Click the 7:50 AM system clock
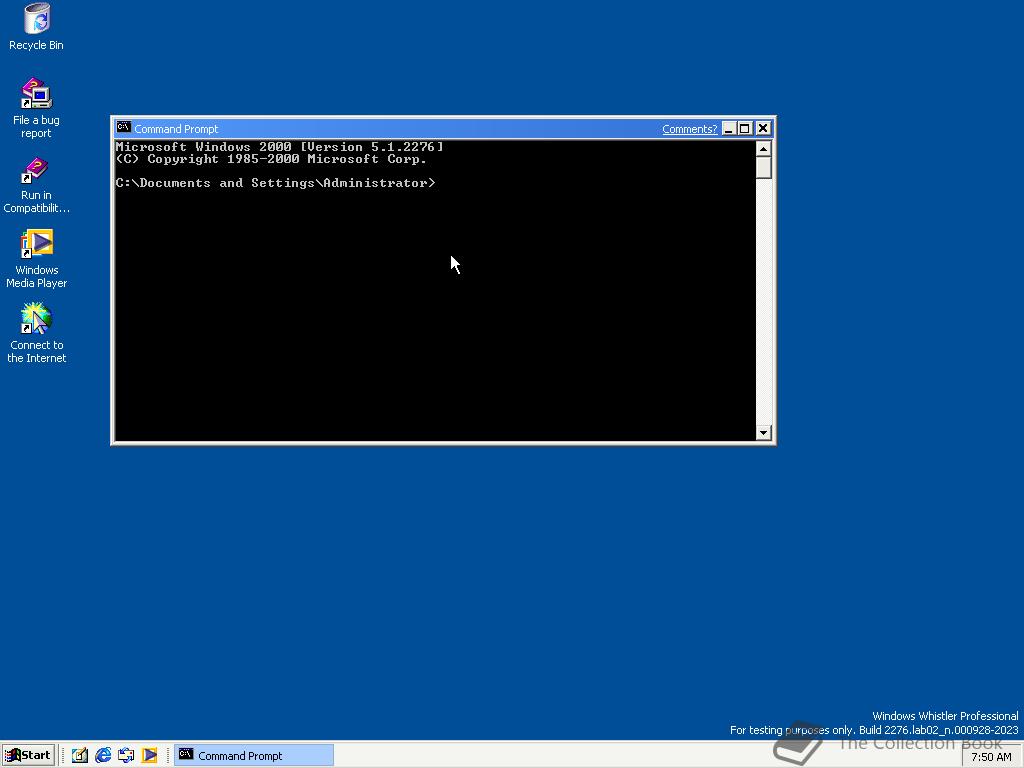The height and width of the screenshot is (768, 1024). click(x=991, y=757)
